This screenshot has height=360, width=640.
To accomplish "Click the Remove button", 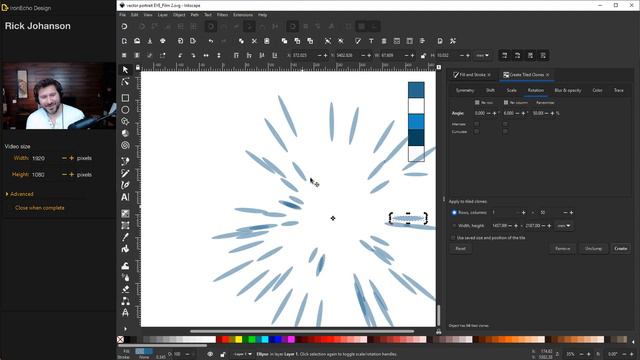I will tap(562, 248).
